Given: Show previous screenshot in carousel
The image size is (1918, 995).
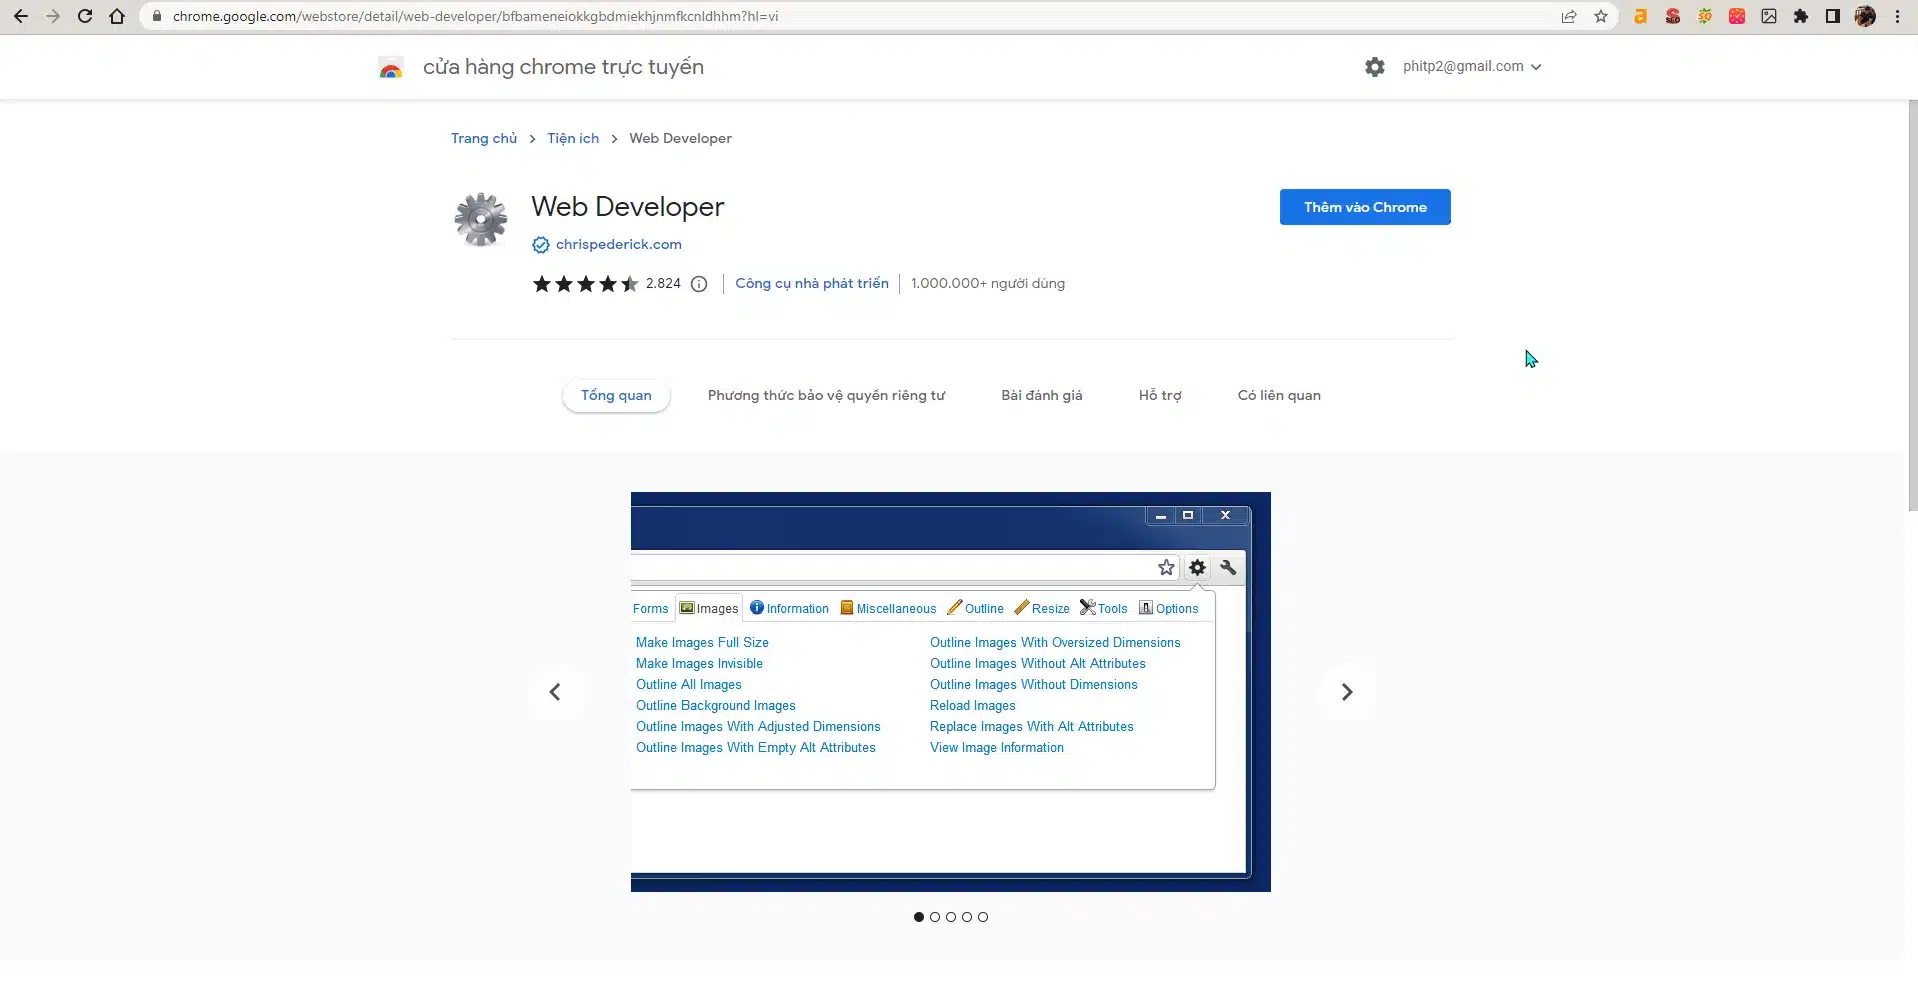Looking at the screenshot, I should click(x=555, y=692).
